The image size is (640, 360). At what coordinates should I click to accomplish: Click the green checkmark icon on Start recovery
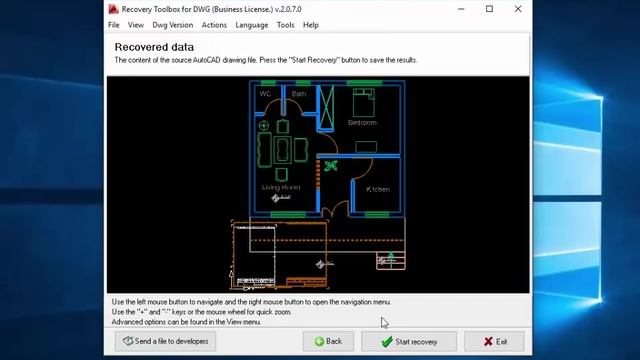tap(387, 341)
